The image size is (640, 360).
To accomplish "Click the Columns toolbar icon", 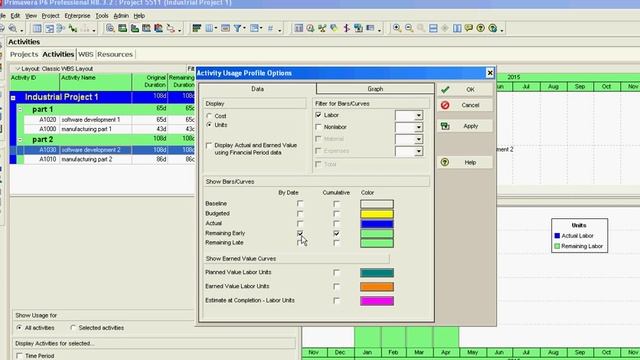I will pyautogui.click(x=209, y=28).
